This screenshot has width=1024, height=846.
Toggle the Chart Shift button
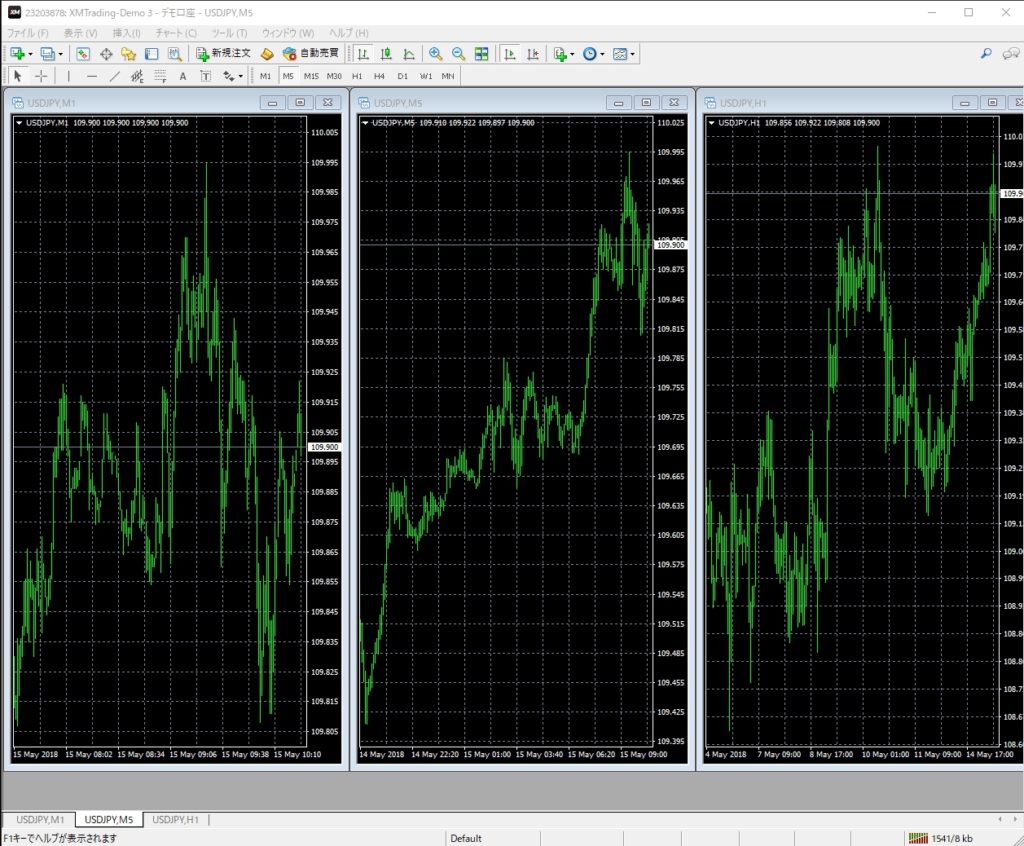pos(533,54)
